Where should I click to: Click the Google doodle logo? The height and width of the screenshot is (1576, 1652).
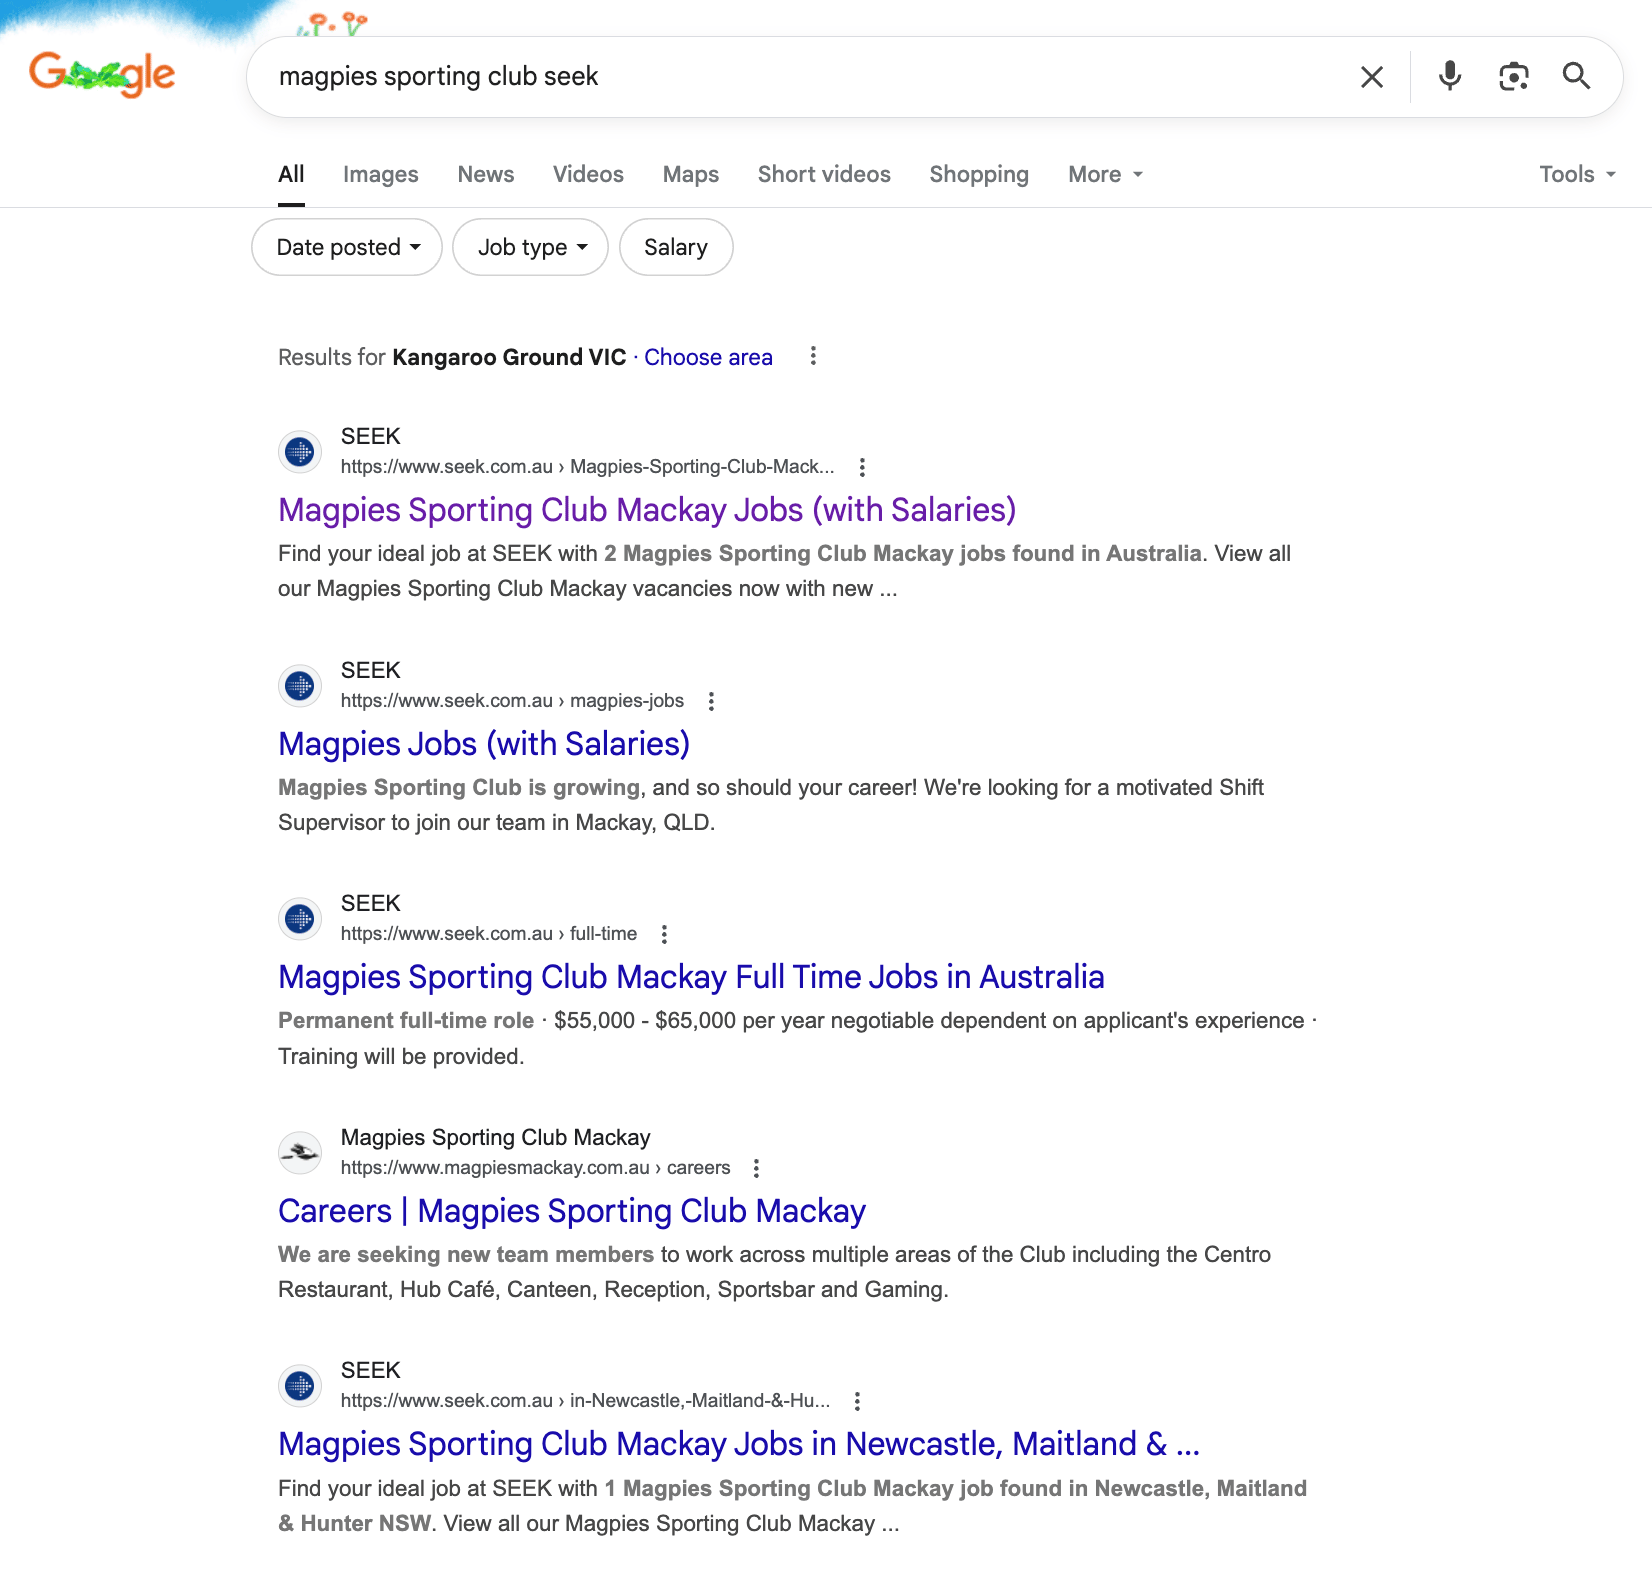pyautogui.click(x=102, y=74)
